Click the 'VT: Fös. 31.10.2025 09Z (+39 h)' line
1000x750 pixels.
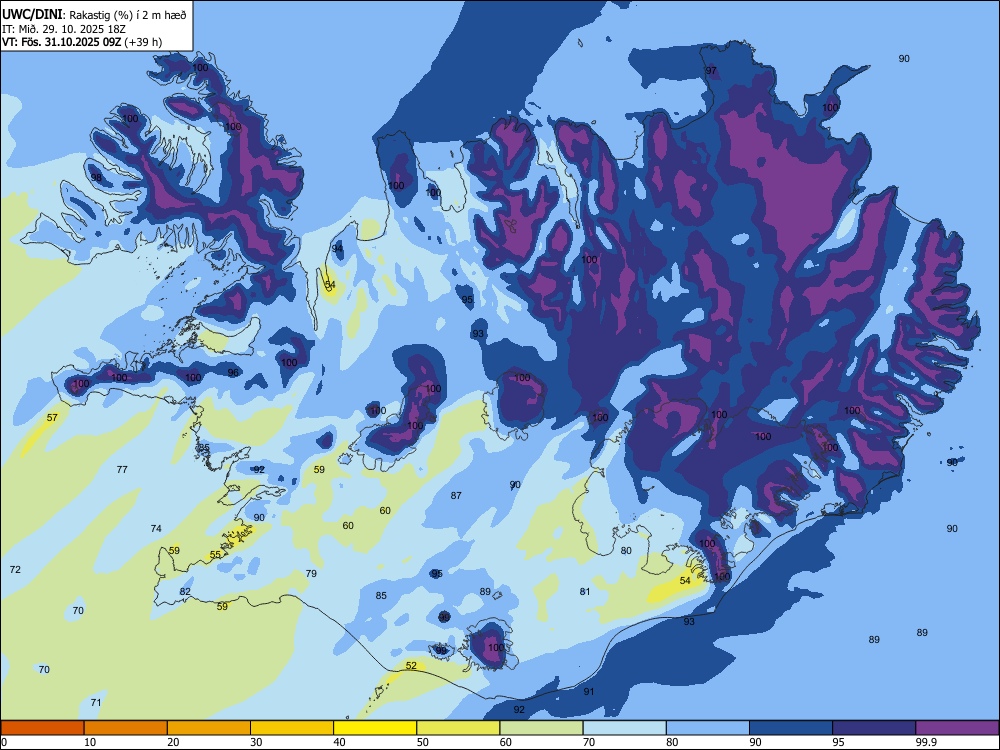coord(82,42)
